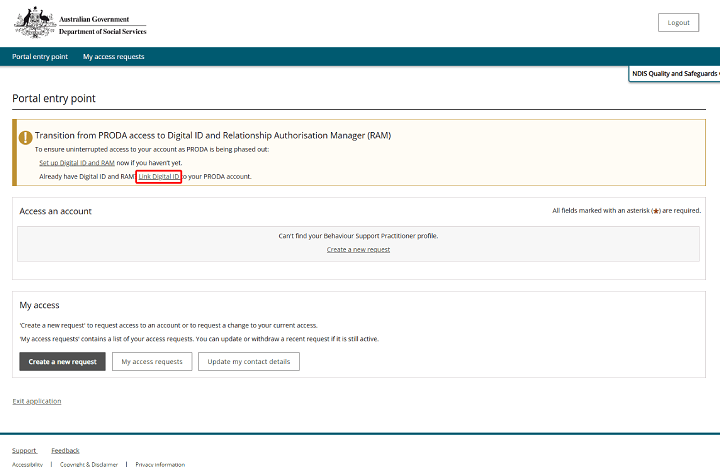
Task: Click the Department of Social Services title
Action: (x=102, y=32)
